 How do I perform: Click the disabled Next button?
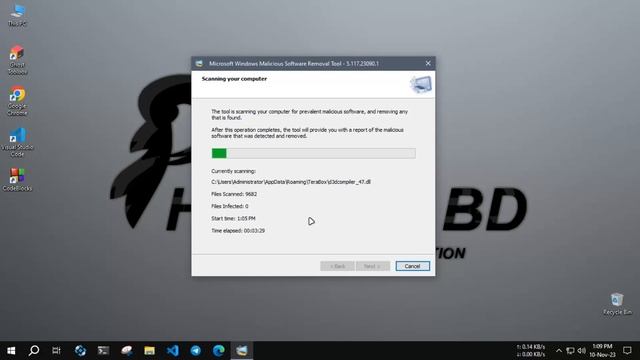(x=373, y=266)
